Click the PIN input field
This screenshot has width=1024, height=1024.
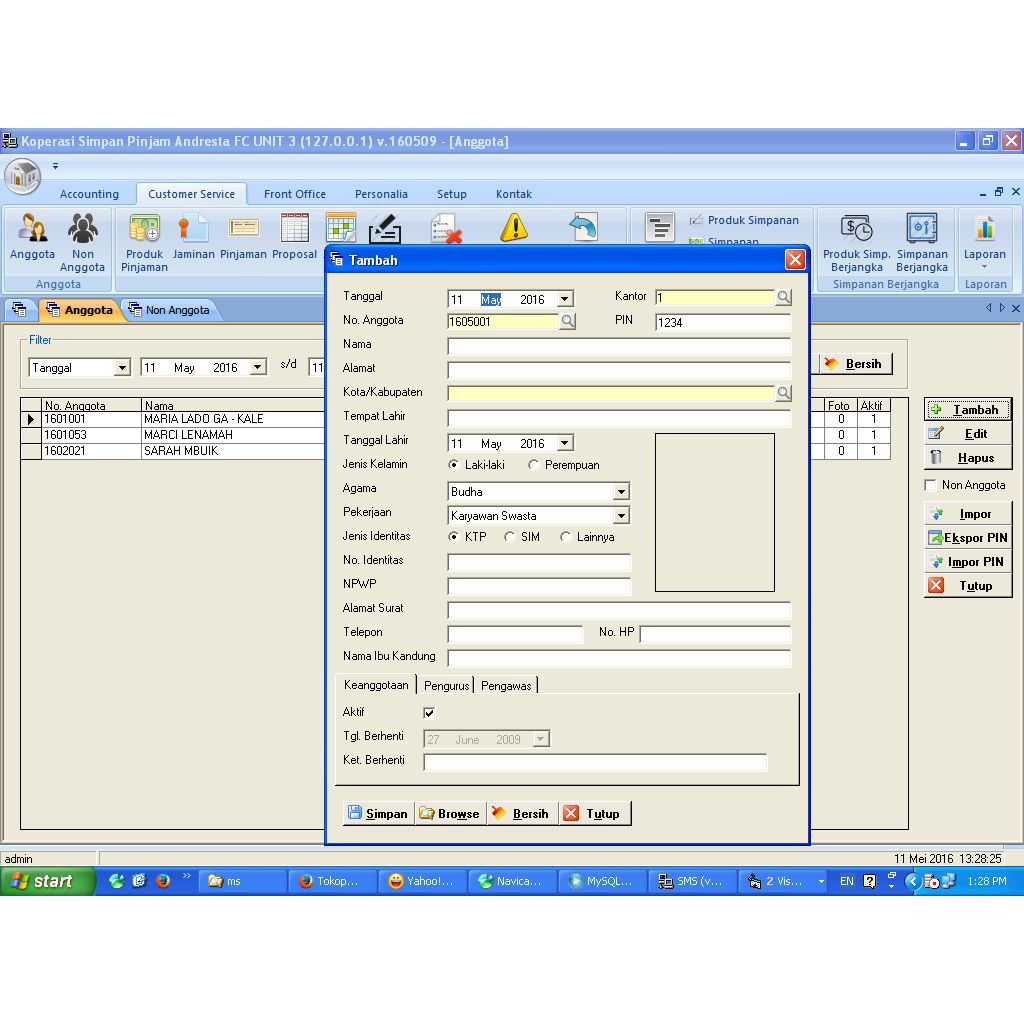[723, 322]
